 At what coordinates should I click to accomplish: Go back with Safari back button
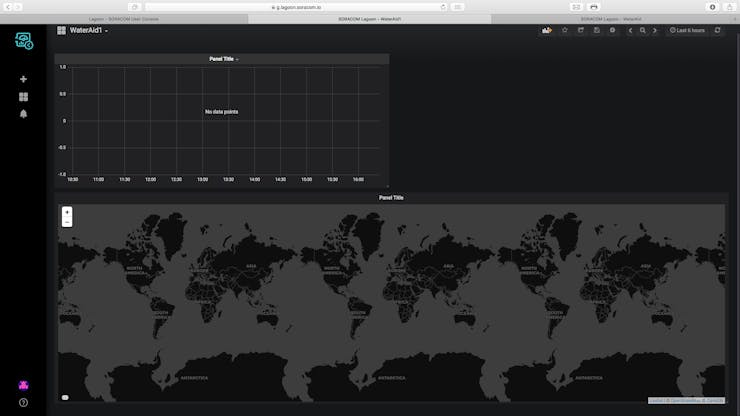8,7
